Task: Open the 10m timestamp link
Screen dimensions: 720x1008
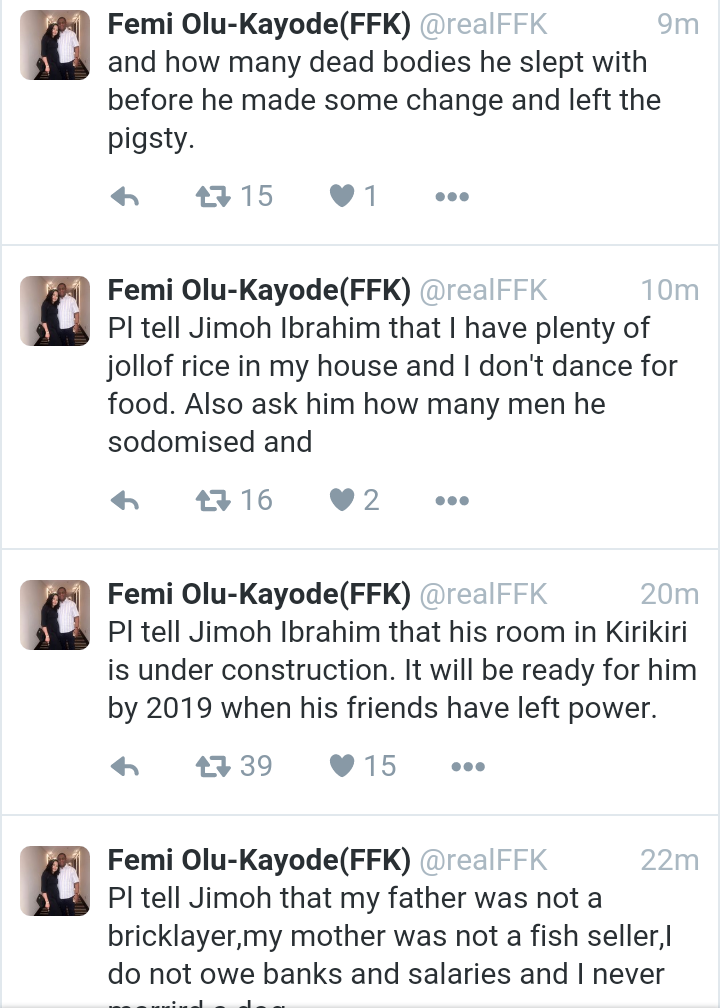Action: pyautogui.click(x=669, y=290)
